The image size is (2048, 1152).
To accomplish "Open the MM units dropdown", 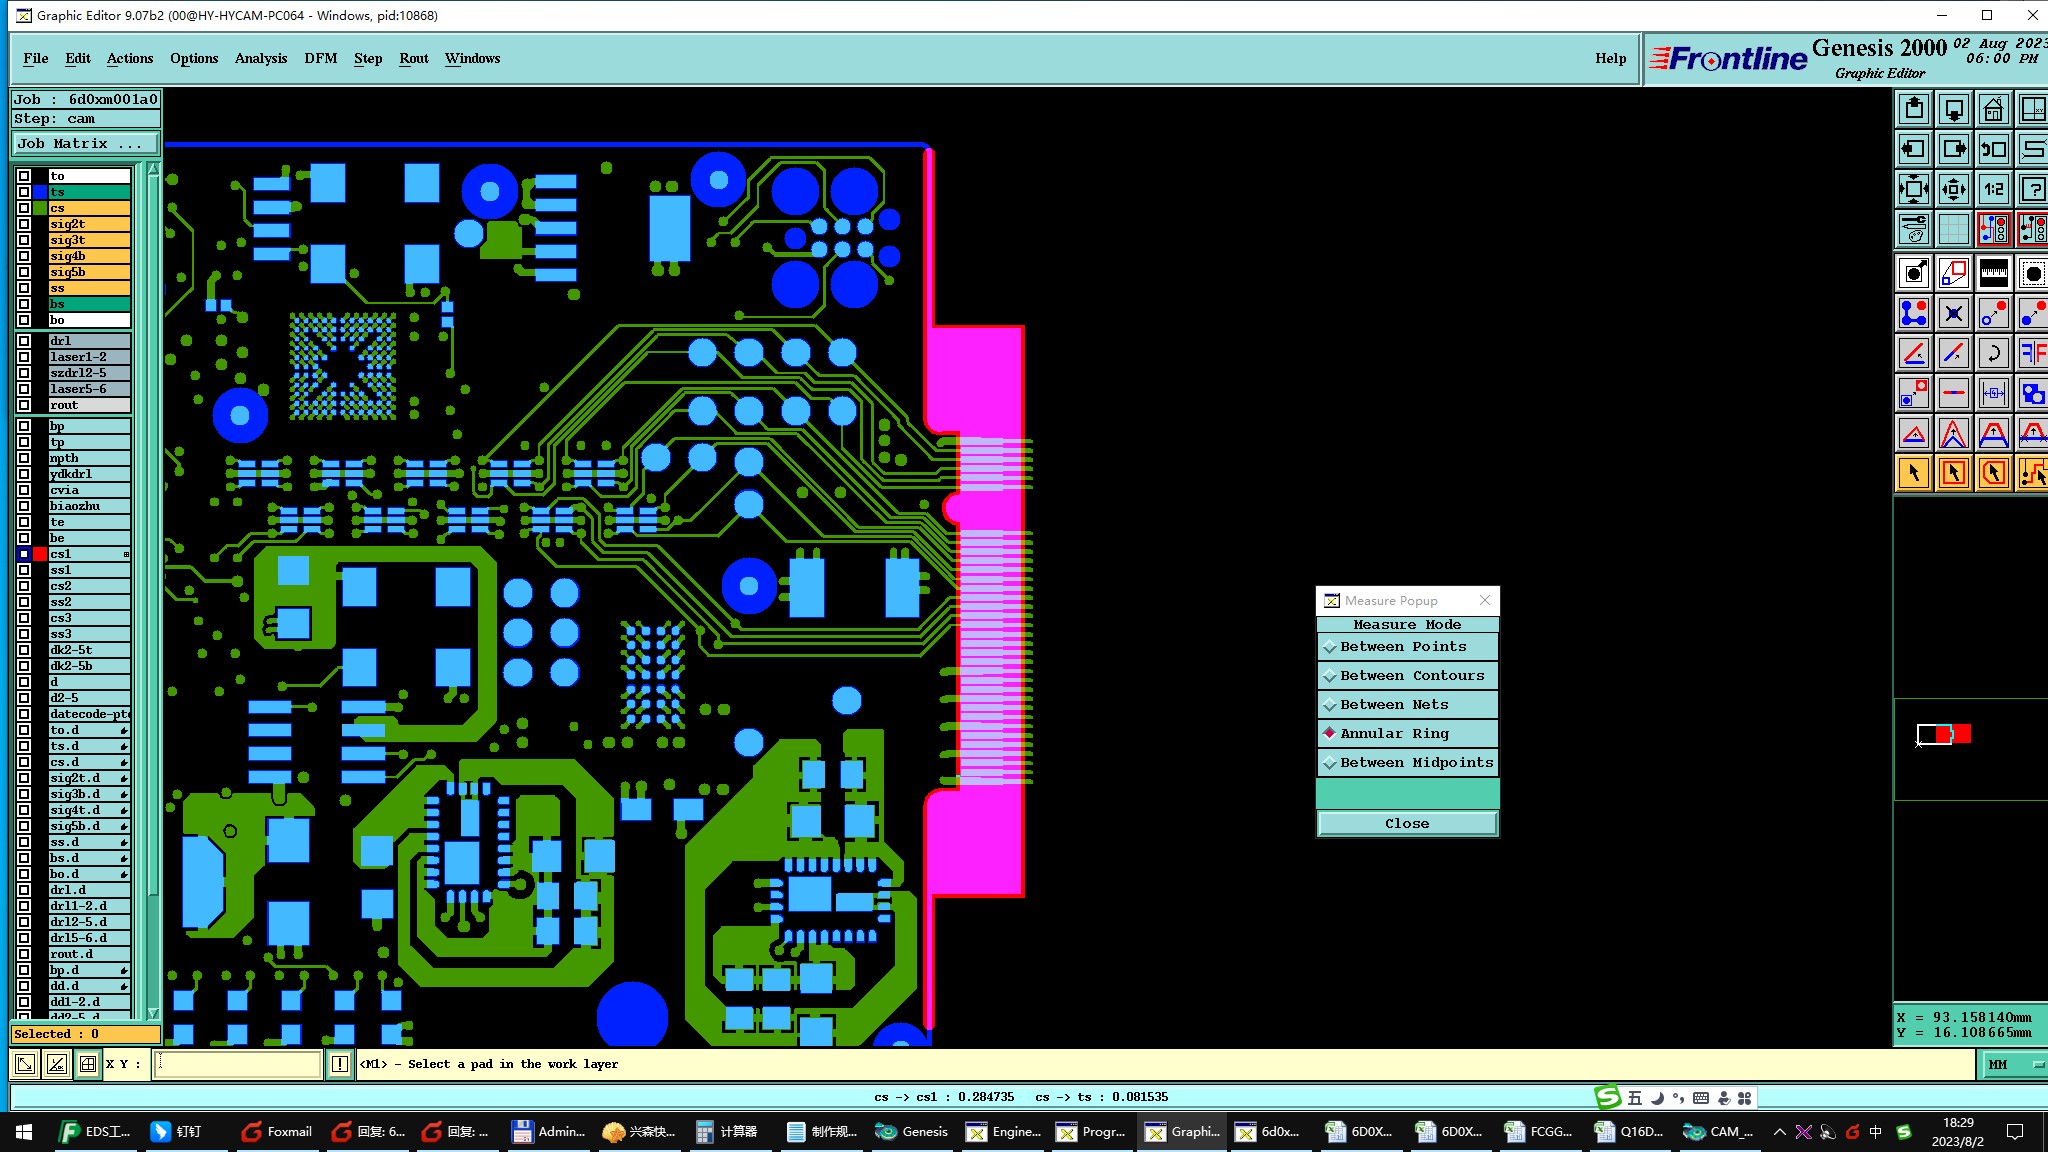I will coord(2012,1064).
